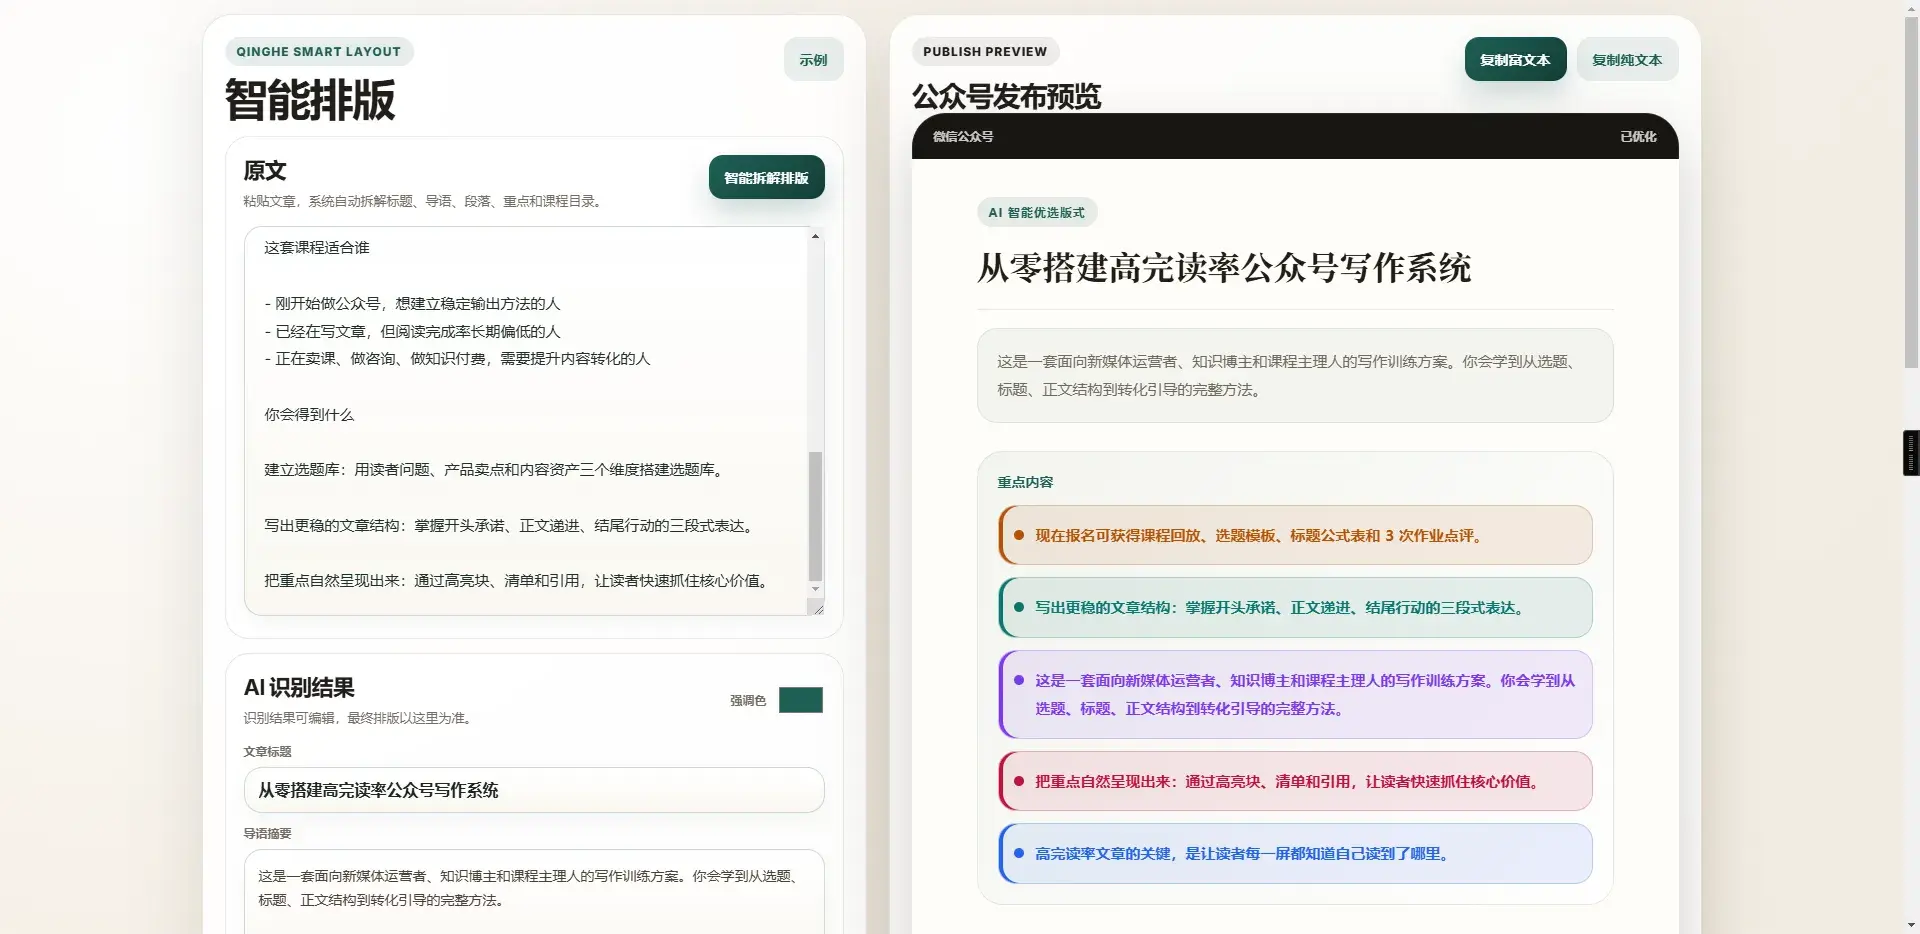The image size is (1920, 934).
Task: Click the blue highlight card 高完读率文章的关键
Action: (x=1295, y=854)
